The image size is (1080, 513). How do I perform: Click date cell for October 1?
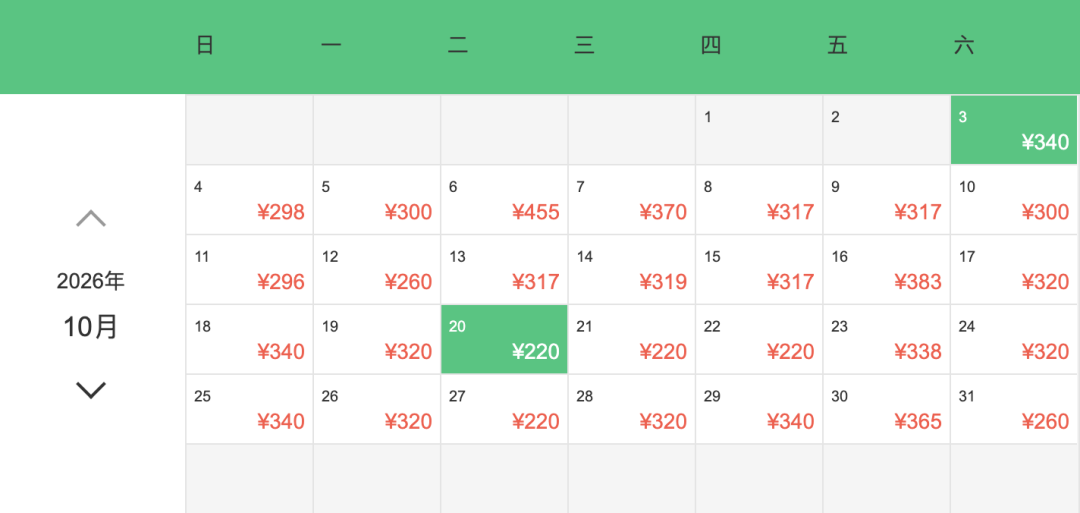click(759, 130)
